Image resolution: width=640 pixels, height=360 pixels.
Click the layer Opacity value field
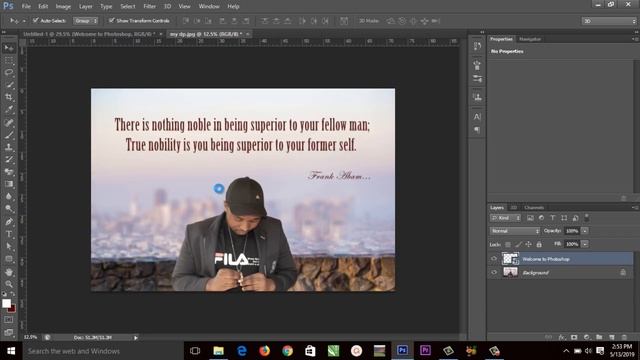coord(572,231)
